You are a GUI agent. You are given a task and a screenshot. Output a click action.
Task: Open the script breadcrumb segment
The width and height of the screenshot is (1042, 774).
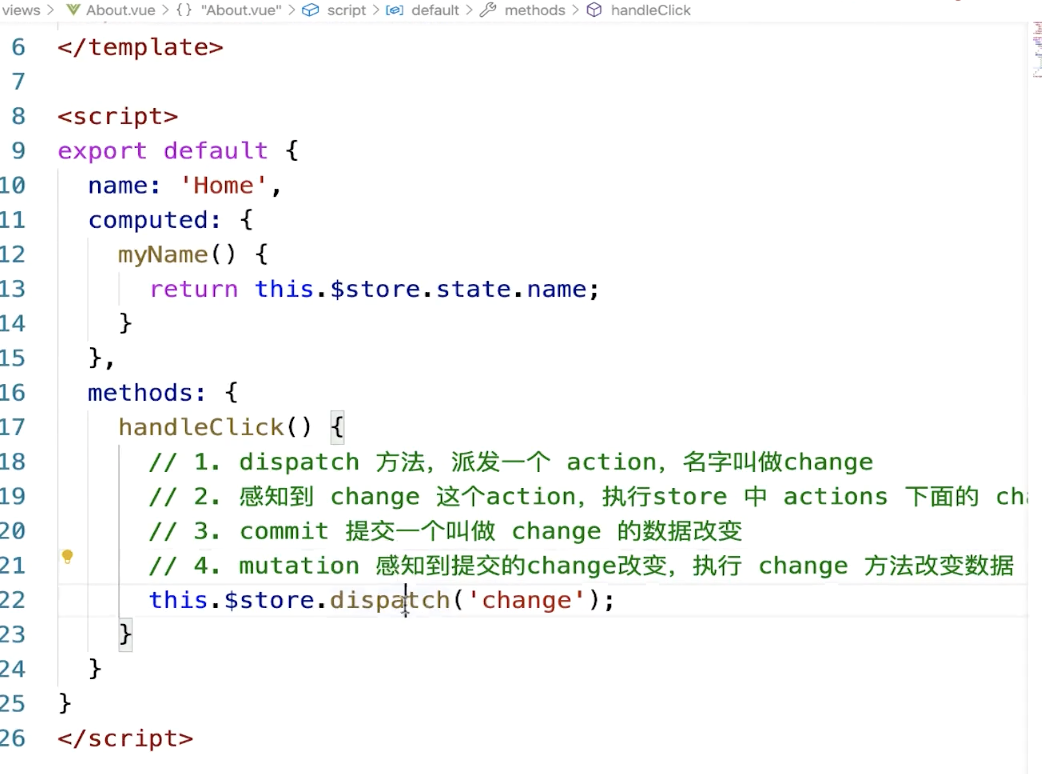[x=346, y=10]
